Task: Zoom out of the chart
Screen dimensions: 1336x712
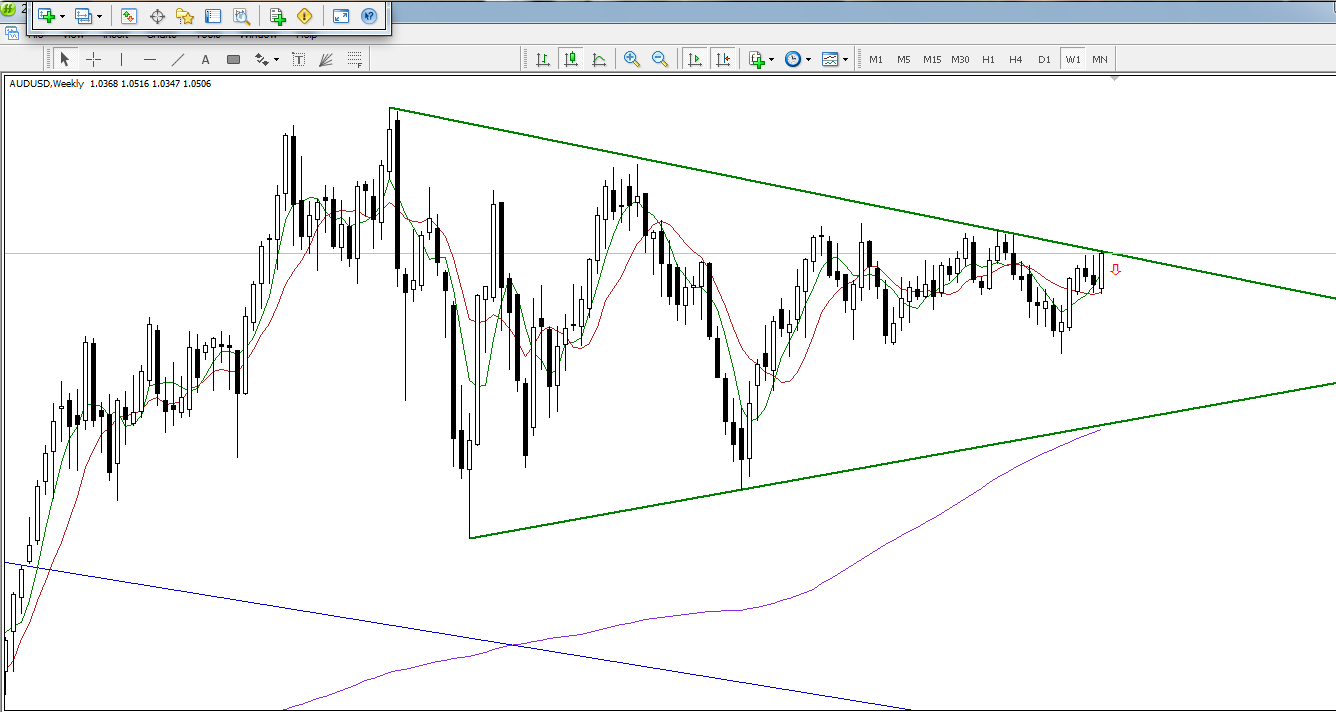Action: pos(660,60)
